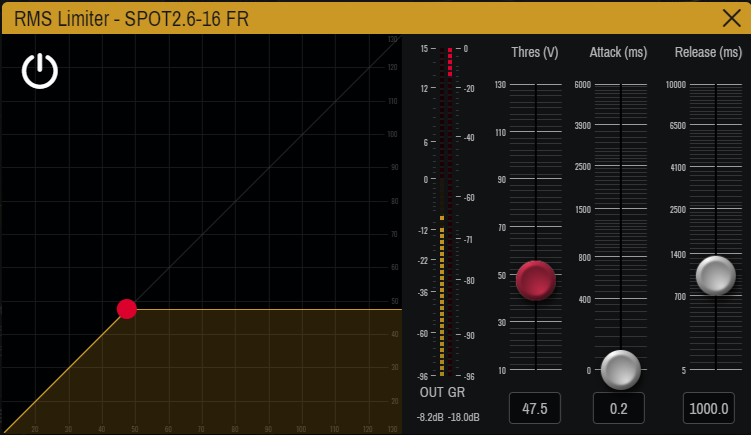Click the 4100 mark on release scale
This screenshot has width=751, height=435.
point(678,168)
